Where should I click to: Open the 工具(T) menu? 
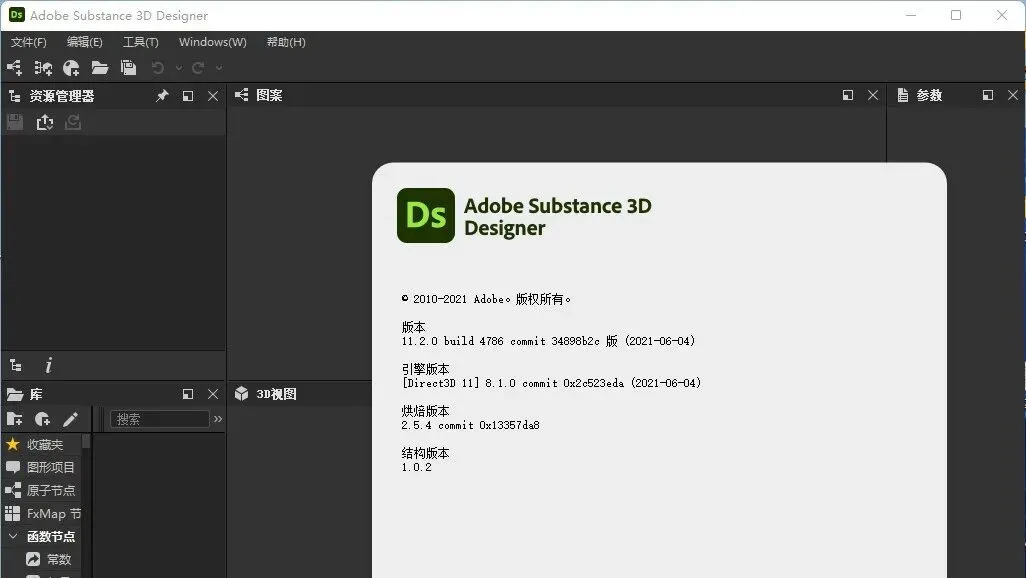pos(141,42)
